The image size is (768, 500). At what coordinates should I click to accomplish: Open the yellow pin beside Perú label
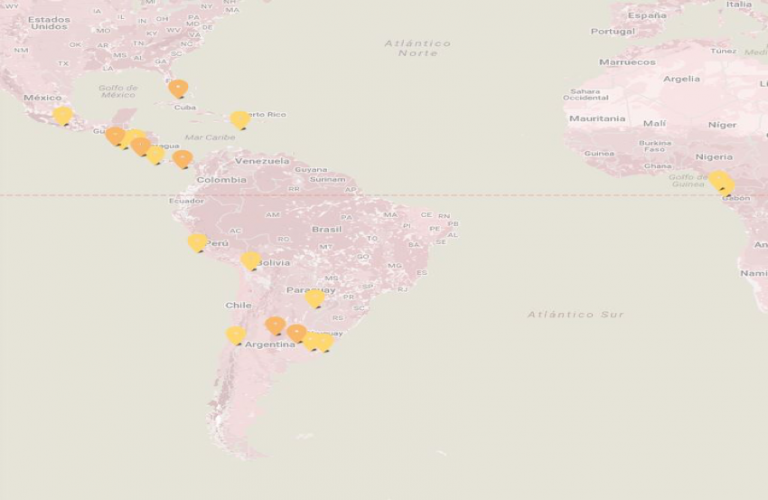[x=197, y=243]
